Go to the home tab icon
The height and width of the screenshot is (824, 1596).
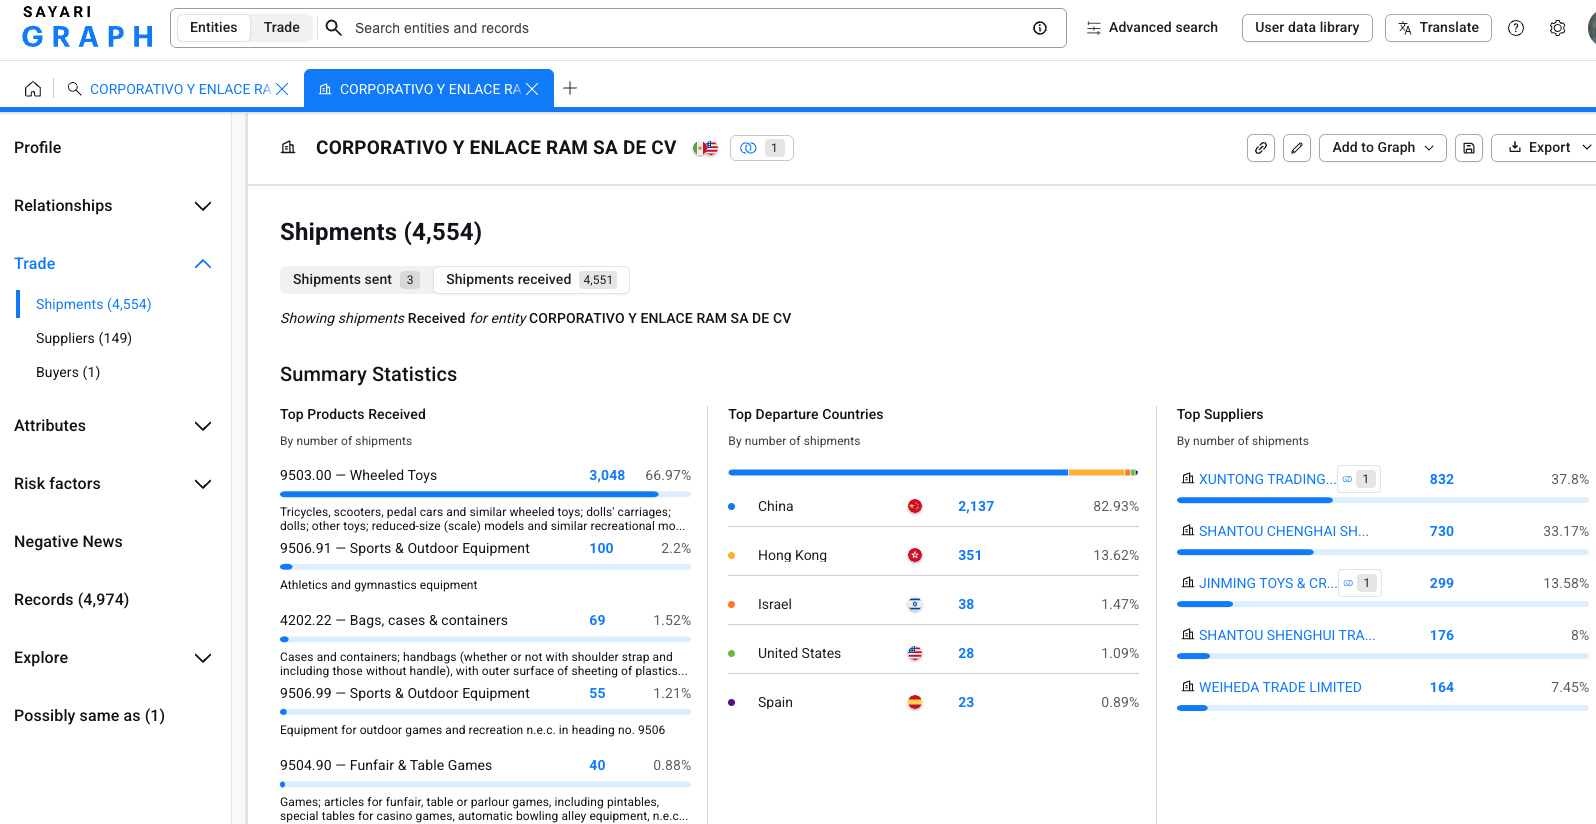point(33,89)
